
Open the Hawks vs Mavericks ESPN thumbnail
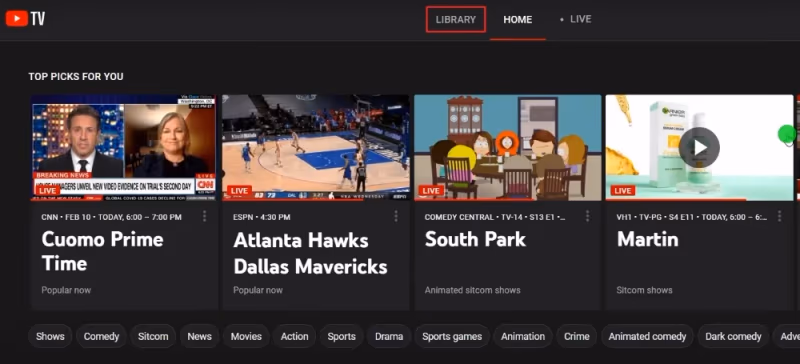pyautogui.click(x=316, y=147)
